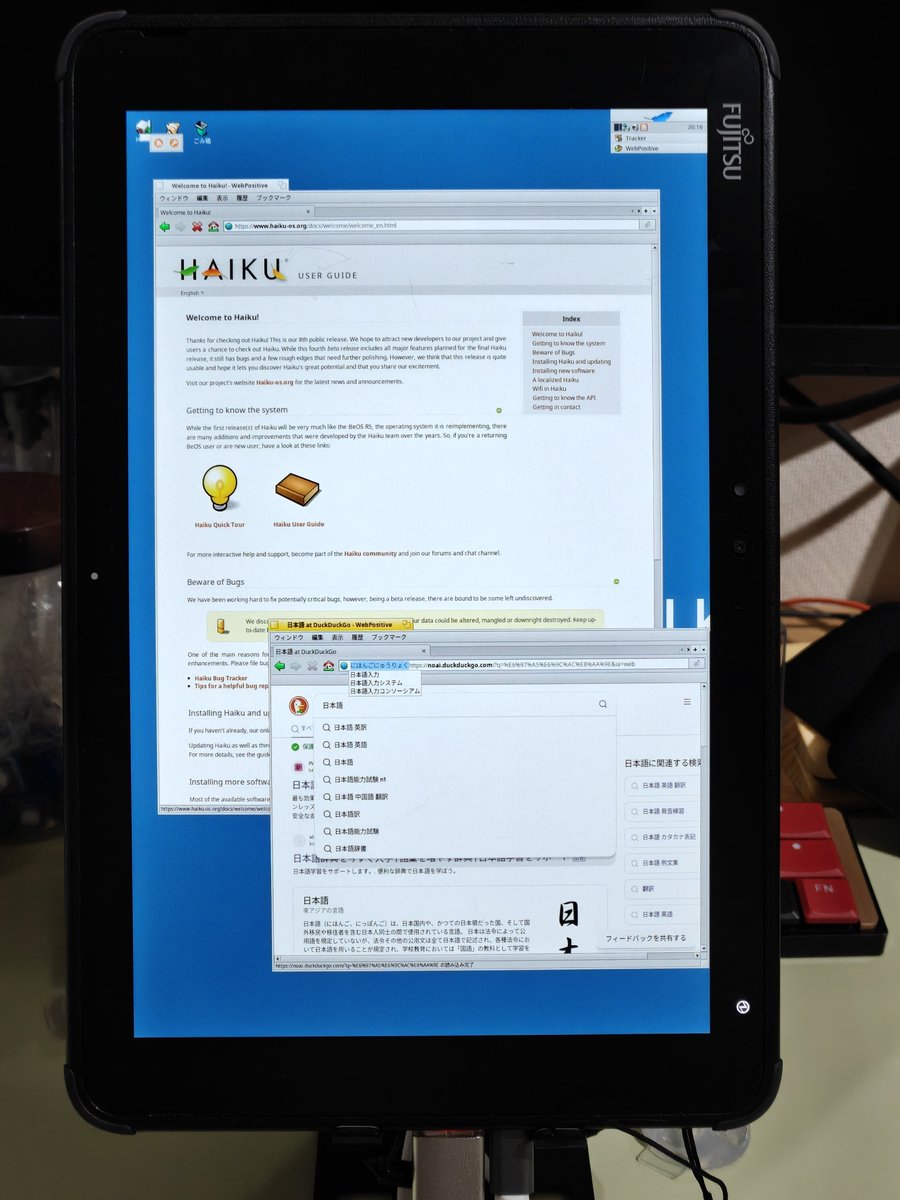Screen dimensions: 900x1200
Task: Click the DuckDuckGo duck logo
Action: [x=297, y=705]
